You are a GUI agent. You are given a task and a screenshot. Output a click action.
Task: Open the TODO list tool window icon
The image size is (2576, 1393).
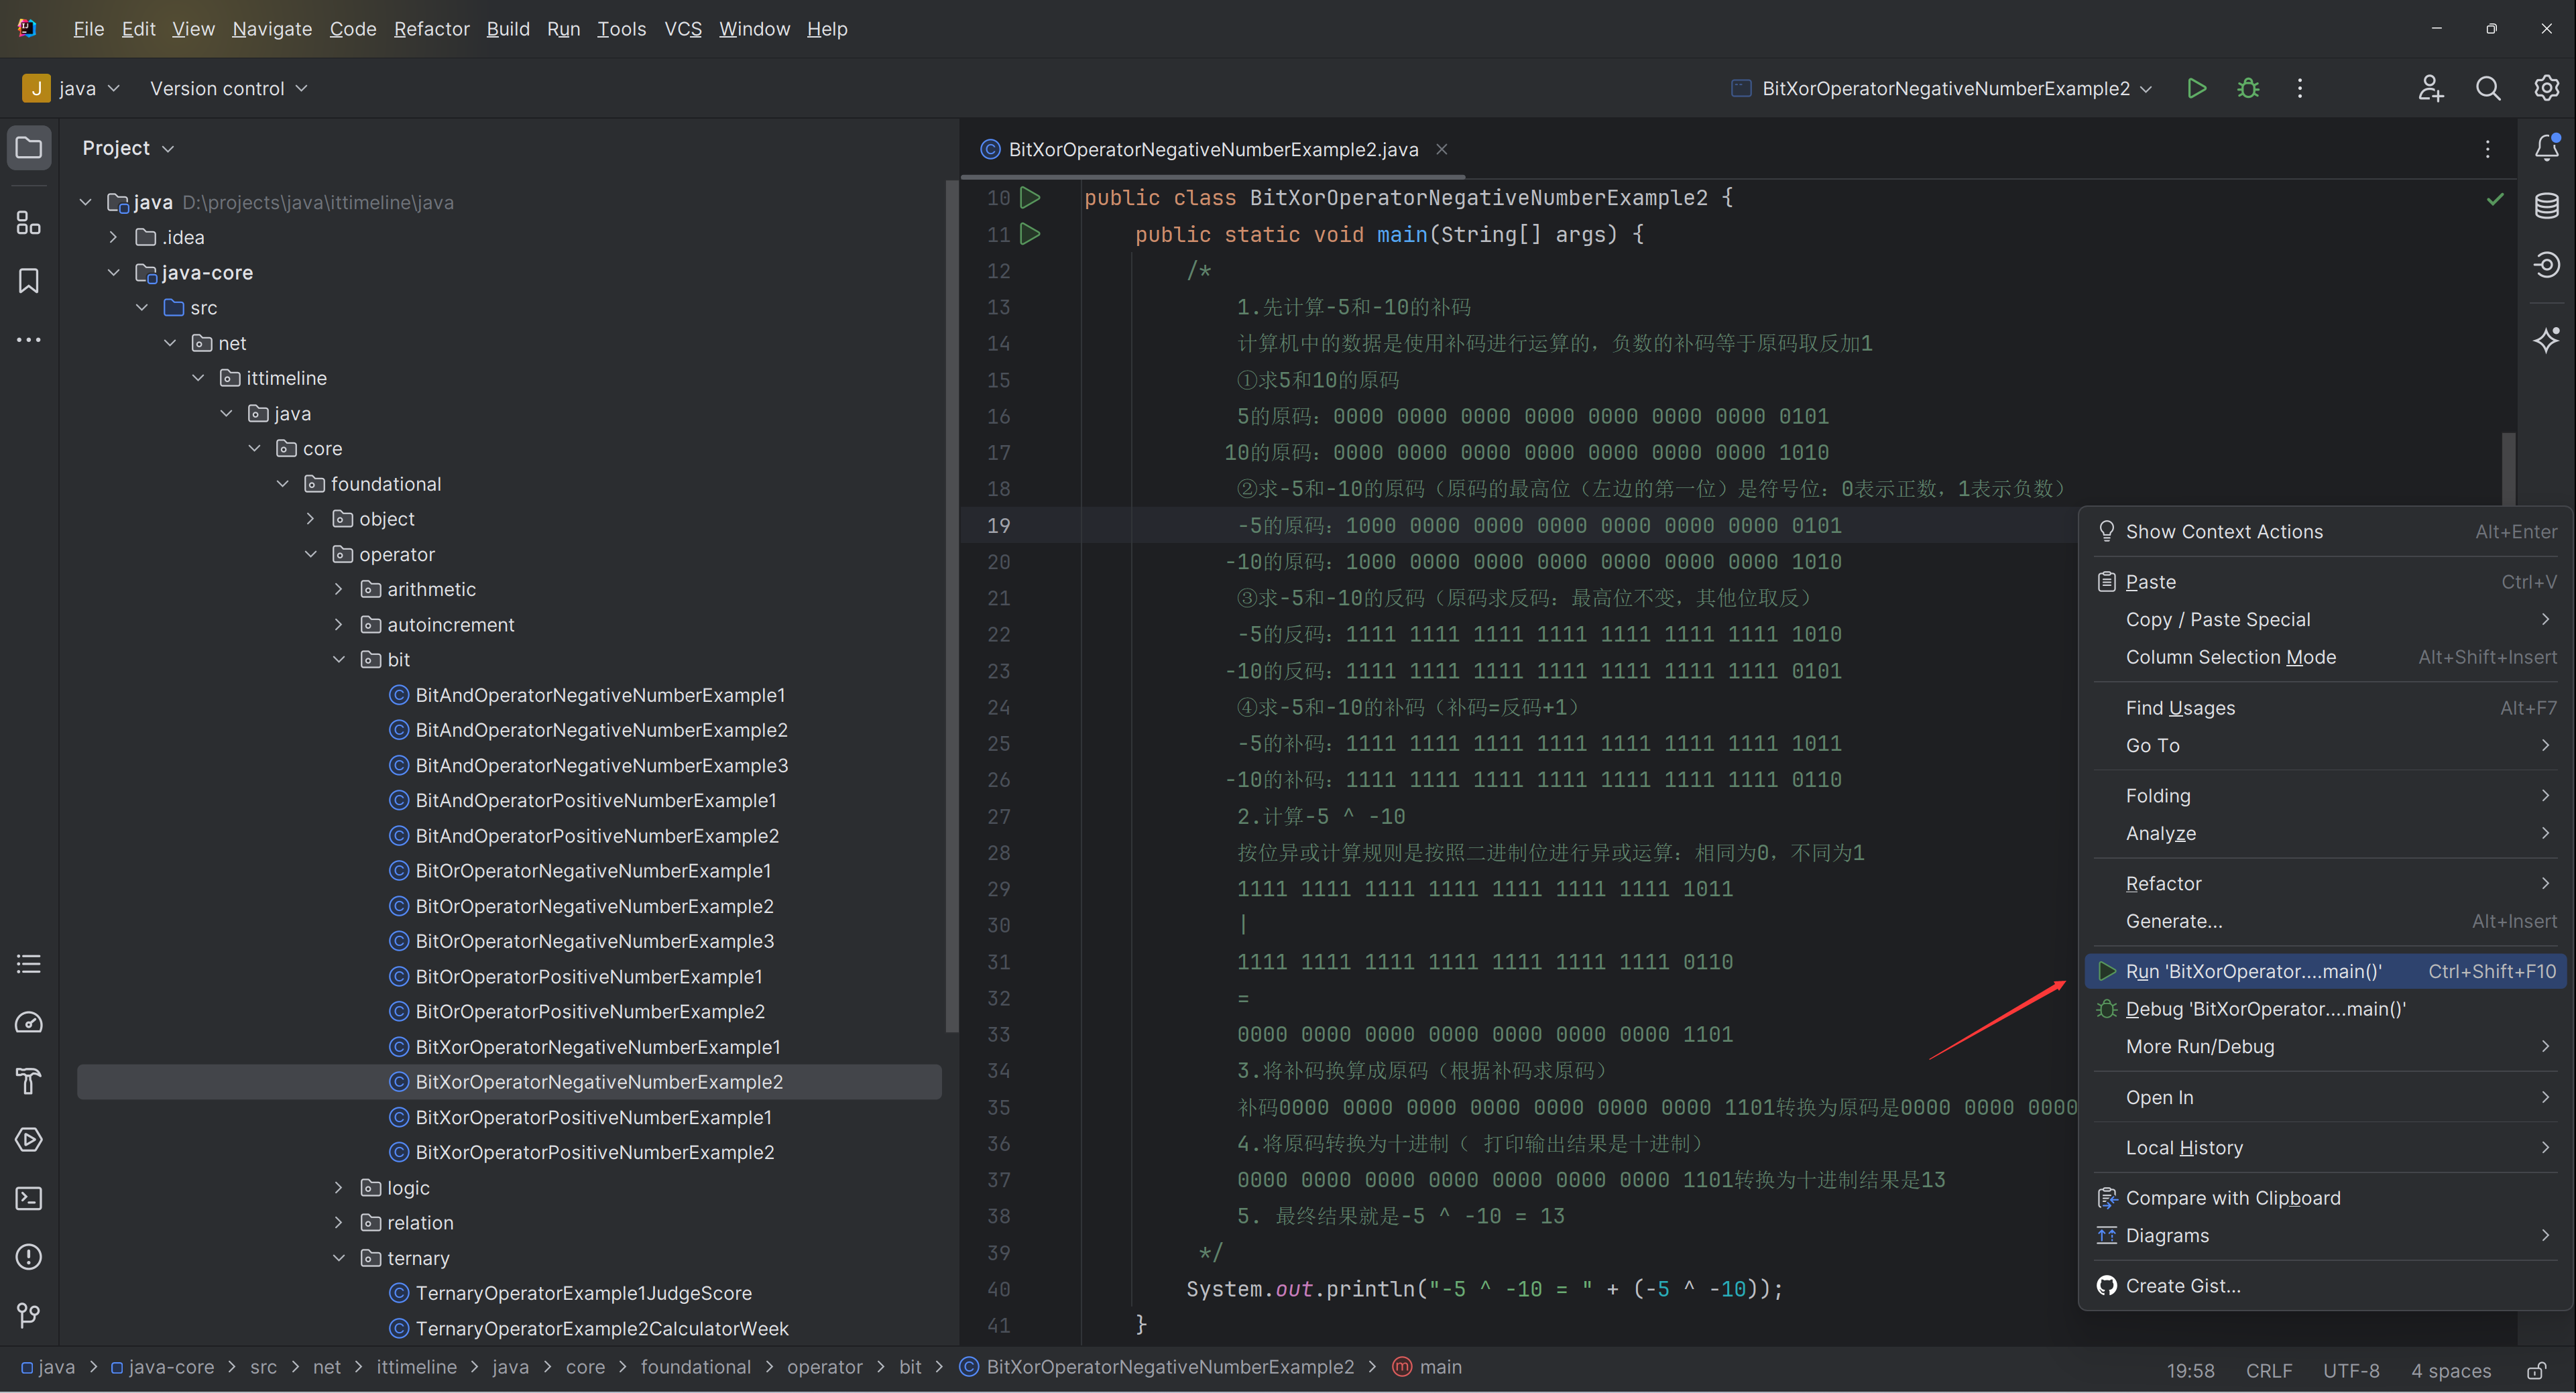tap(29, 964)
